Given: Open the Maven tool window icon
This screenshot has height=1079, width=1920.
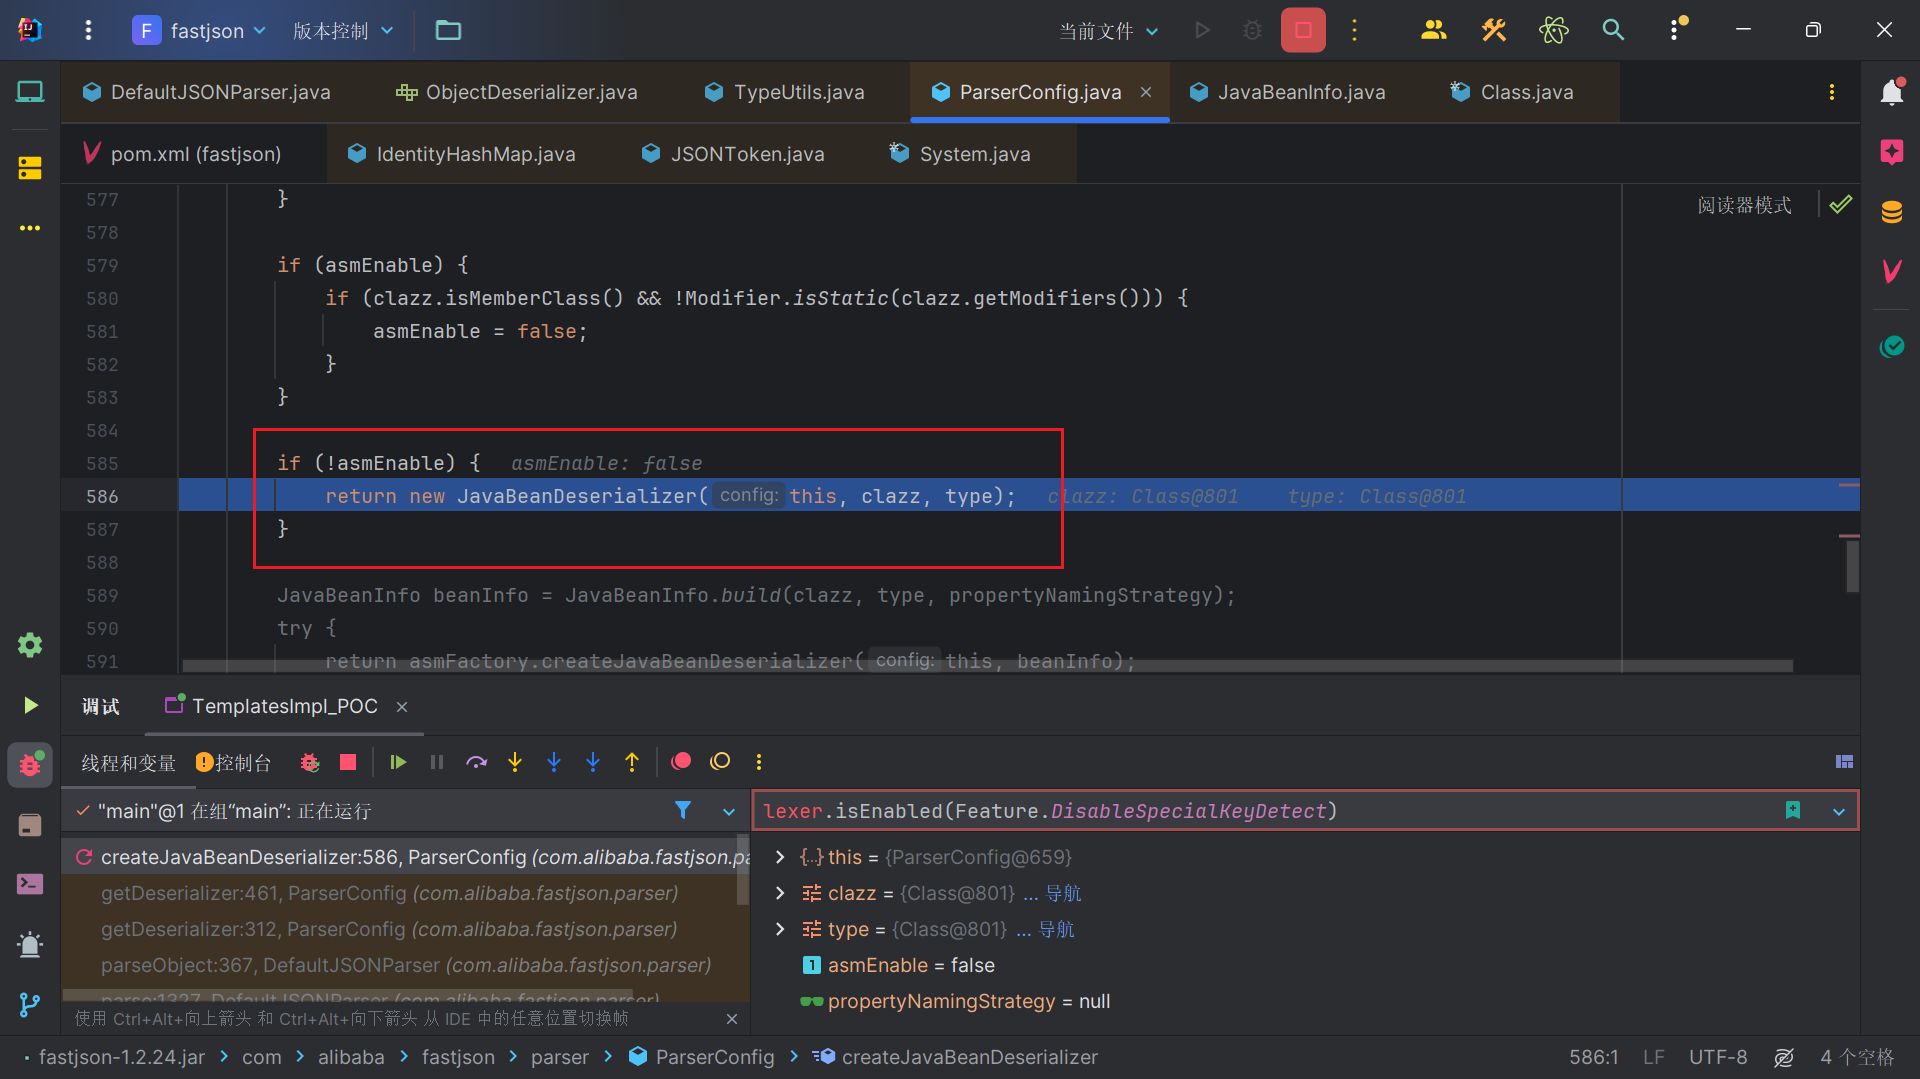Looking at the screenshot, I should [x=1891, y=271].
